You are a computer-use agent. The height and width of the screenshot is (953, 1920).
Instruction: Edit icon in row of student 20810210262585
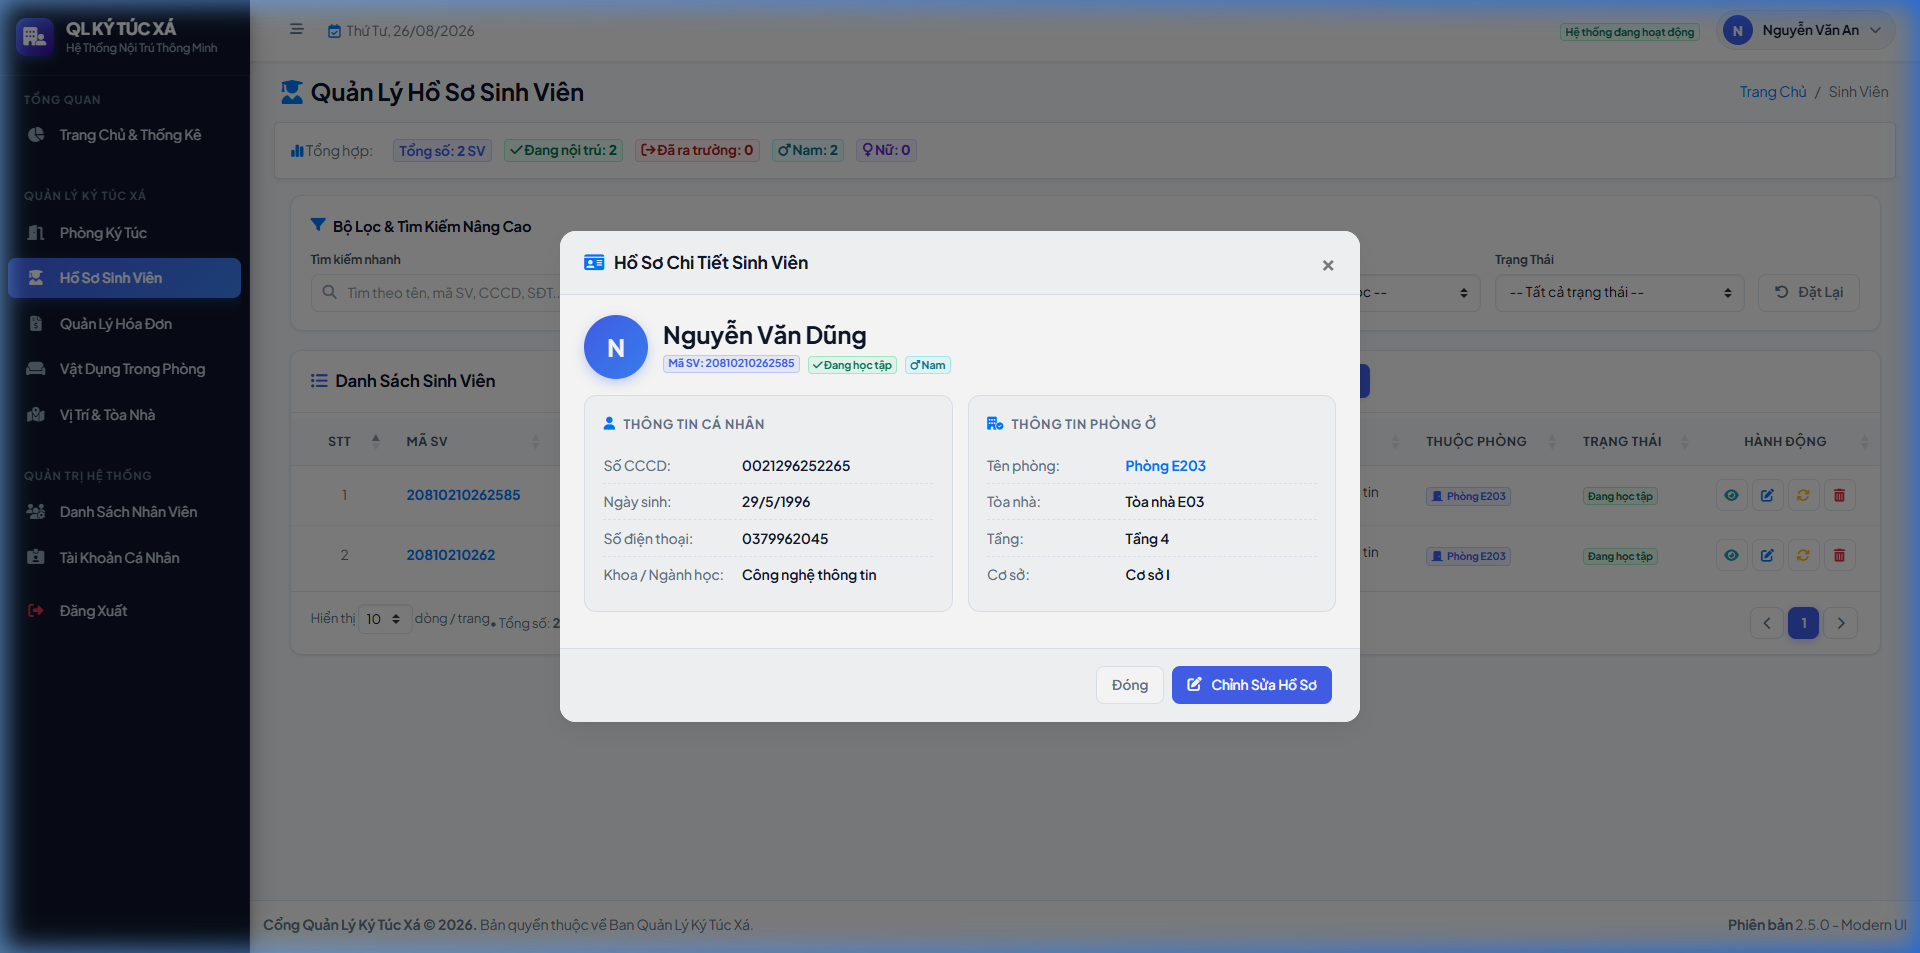pyautogui.click(x=1767, y=496)
